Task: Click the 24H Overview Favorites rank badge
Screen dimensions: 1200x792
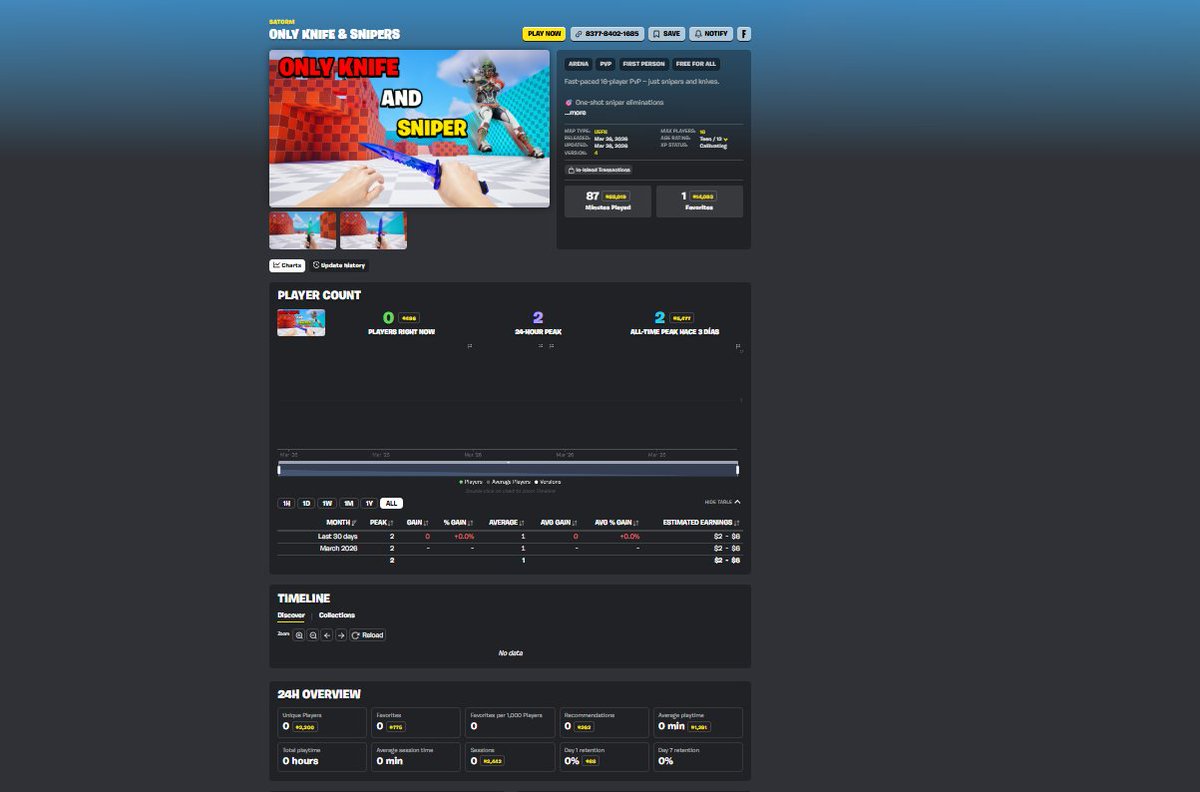Action: [x=394, y=727]
